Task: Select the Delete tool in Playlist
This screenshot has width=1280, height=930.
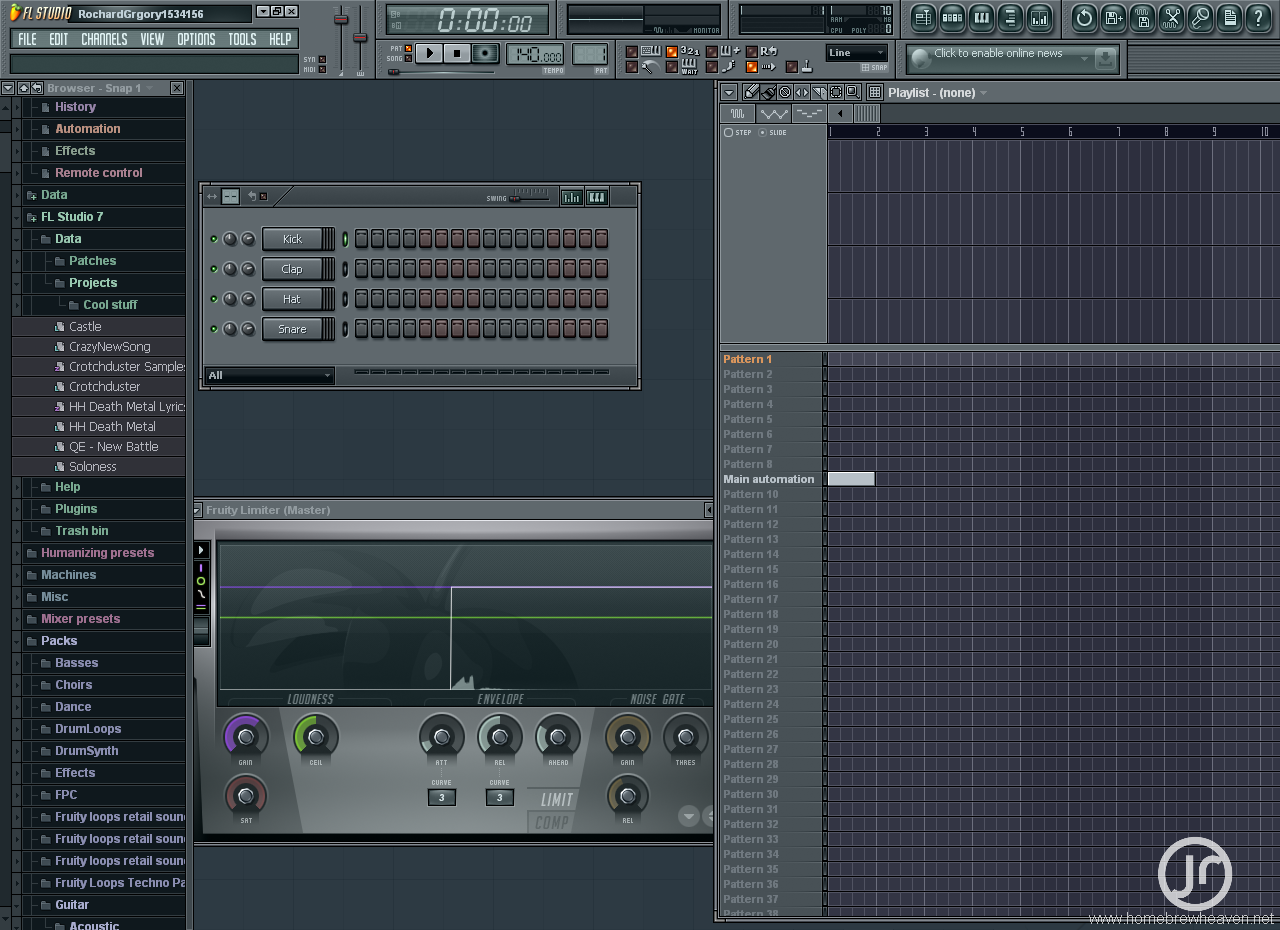Action: click(785, 92)
